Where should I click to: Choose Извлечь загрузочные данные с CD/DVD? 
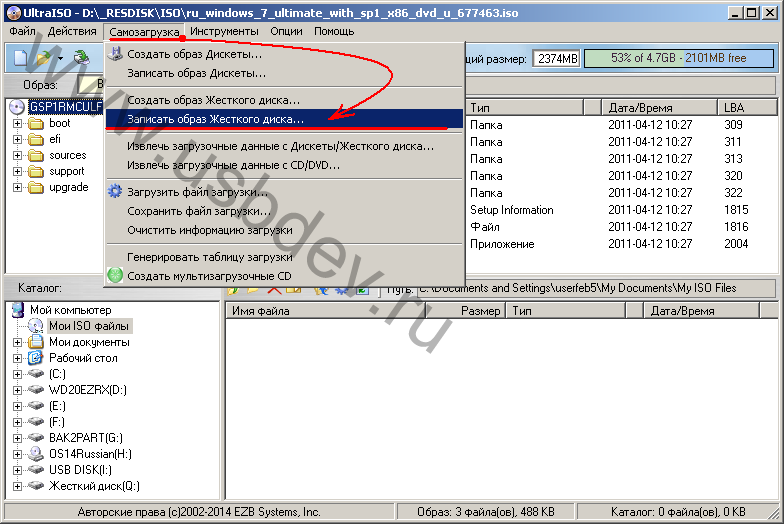[x=284, y=165]
